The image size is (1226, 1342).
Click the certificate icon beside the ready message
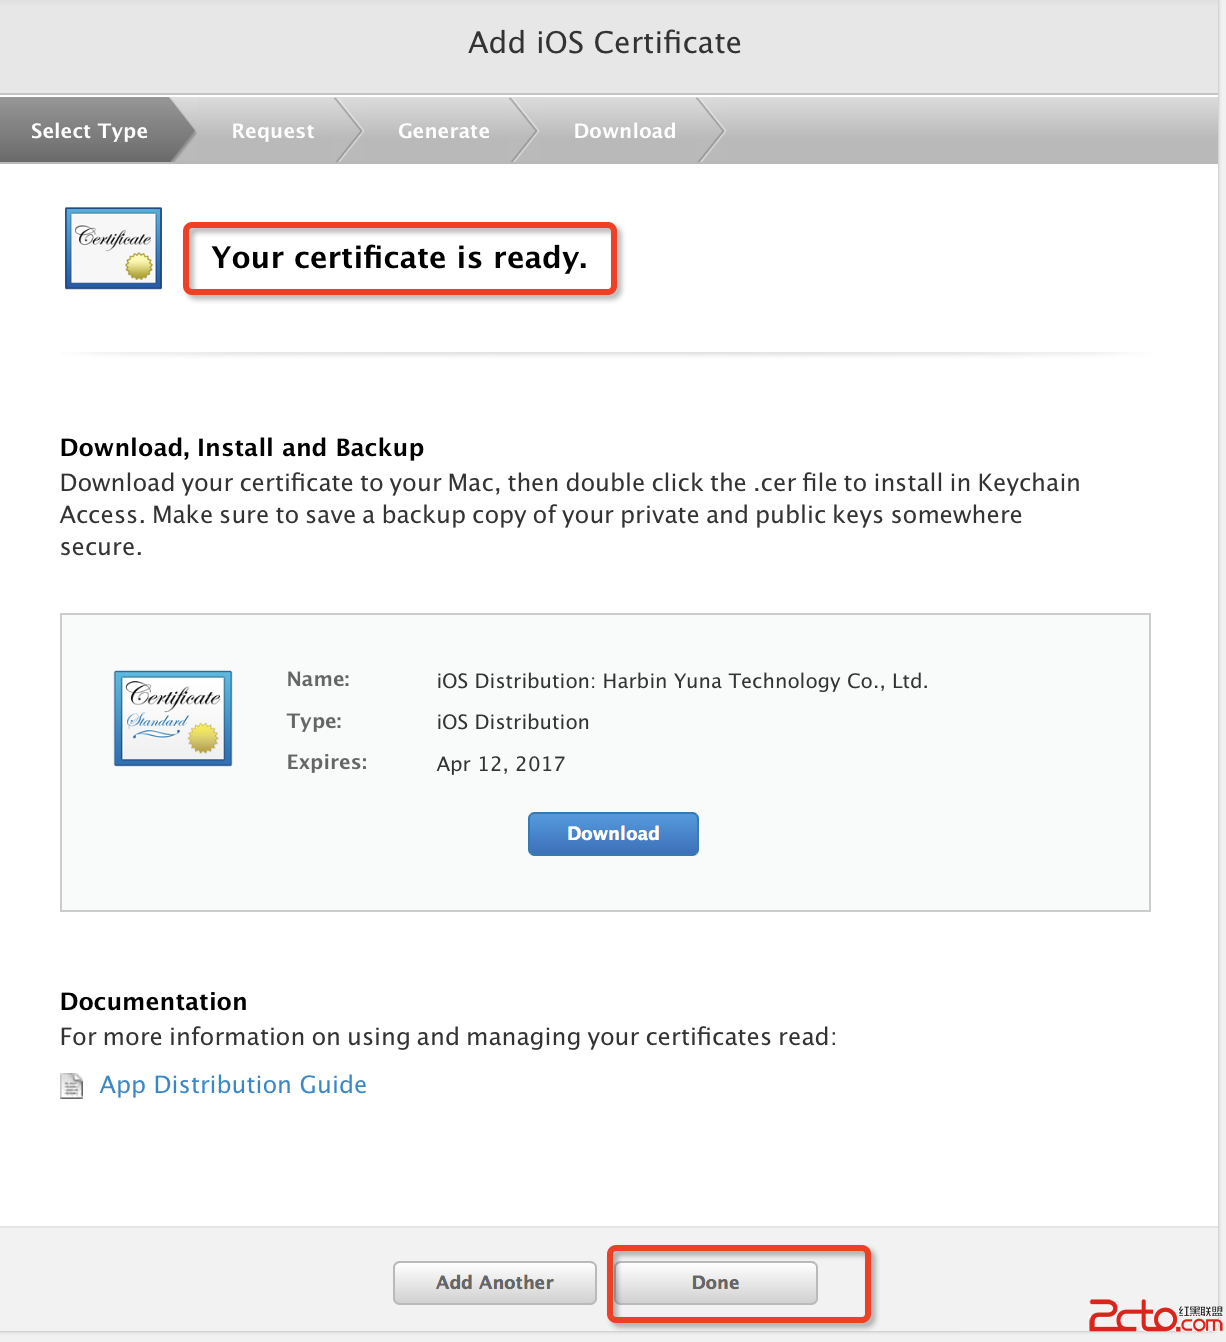(113, 248)
